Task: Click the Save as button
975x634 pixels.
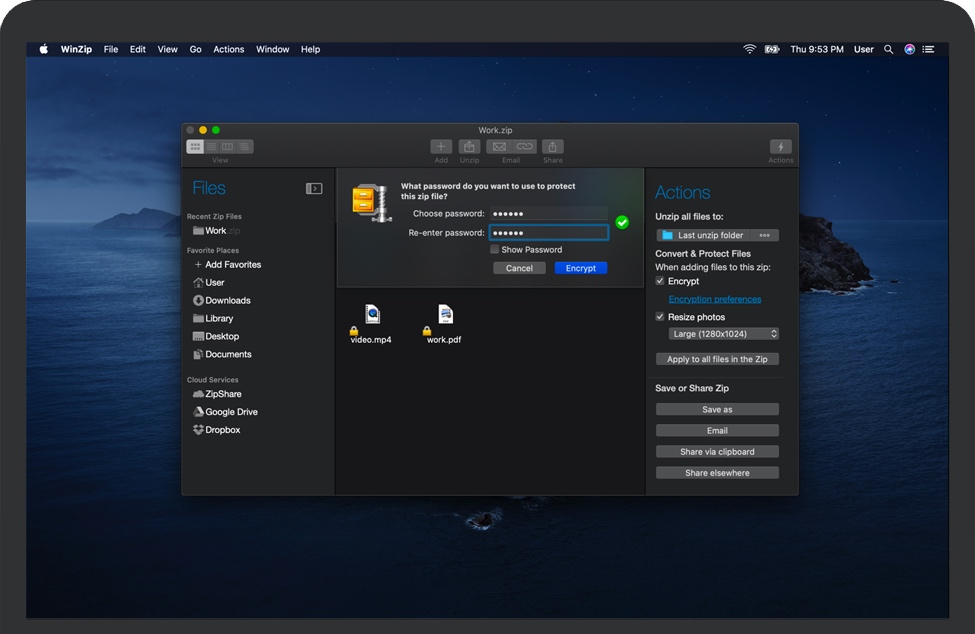Action: (x=717, y=410)
